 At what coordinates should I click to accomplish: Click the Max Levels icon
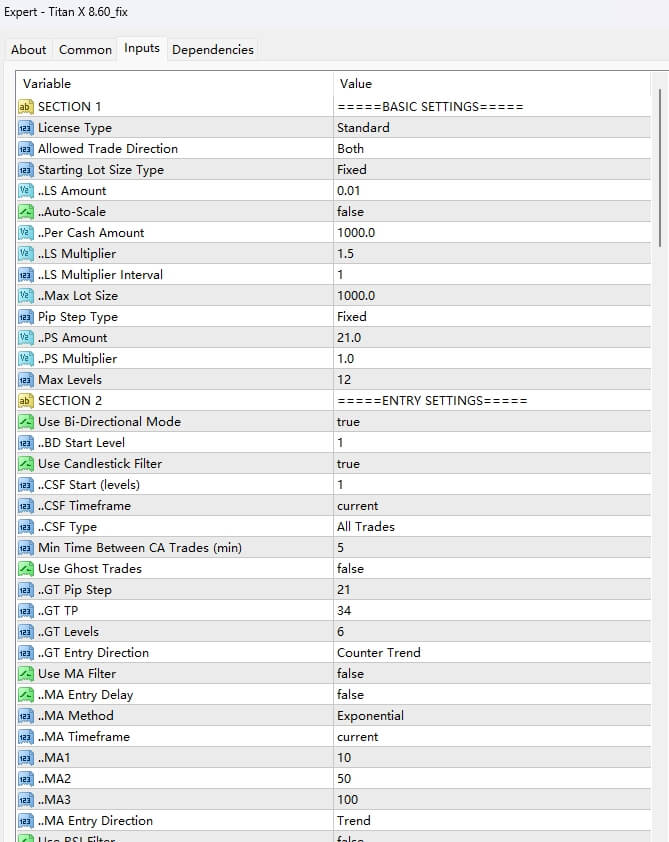(25, 380)
